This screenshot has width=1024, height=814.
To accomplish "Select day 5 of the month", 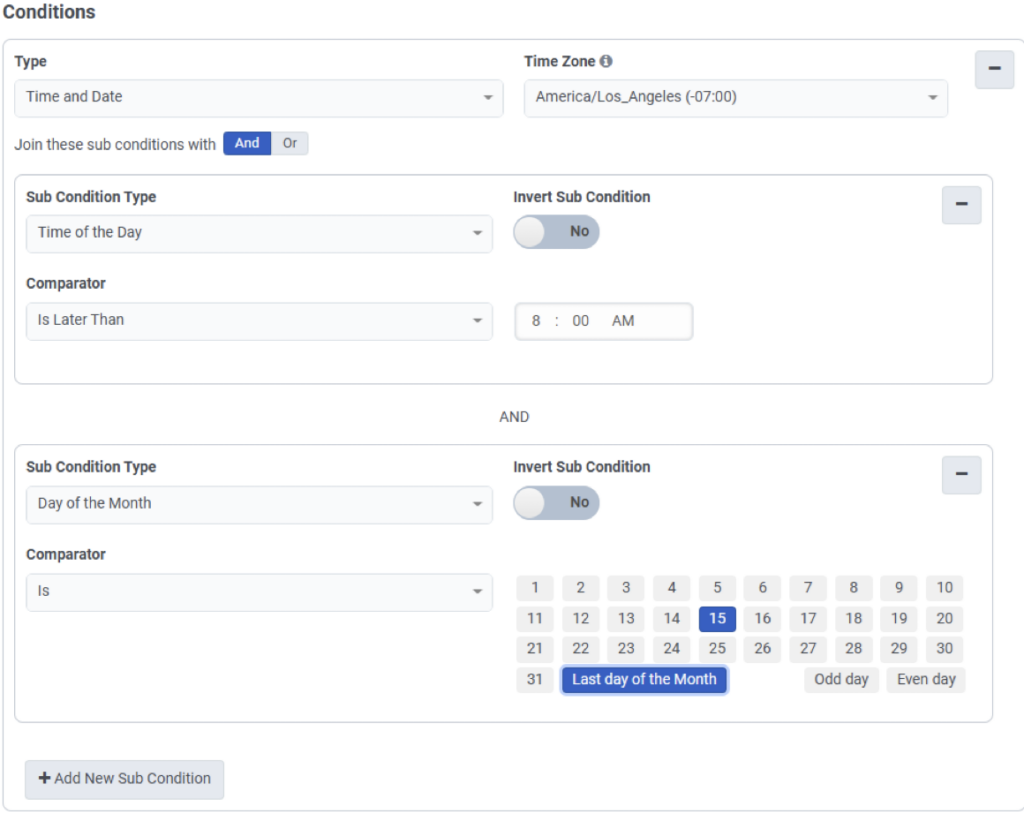I will pos(717,588).
